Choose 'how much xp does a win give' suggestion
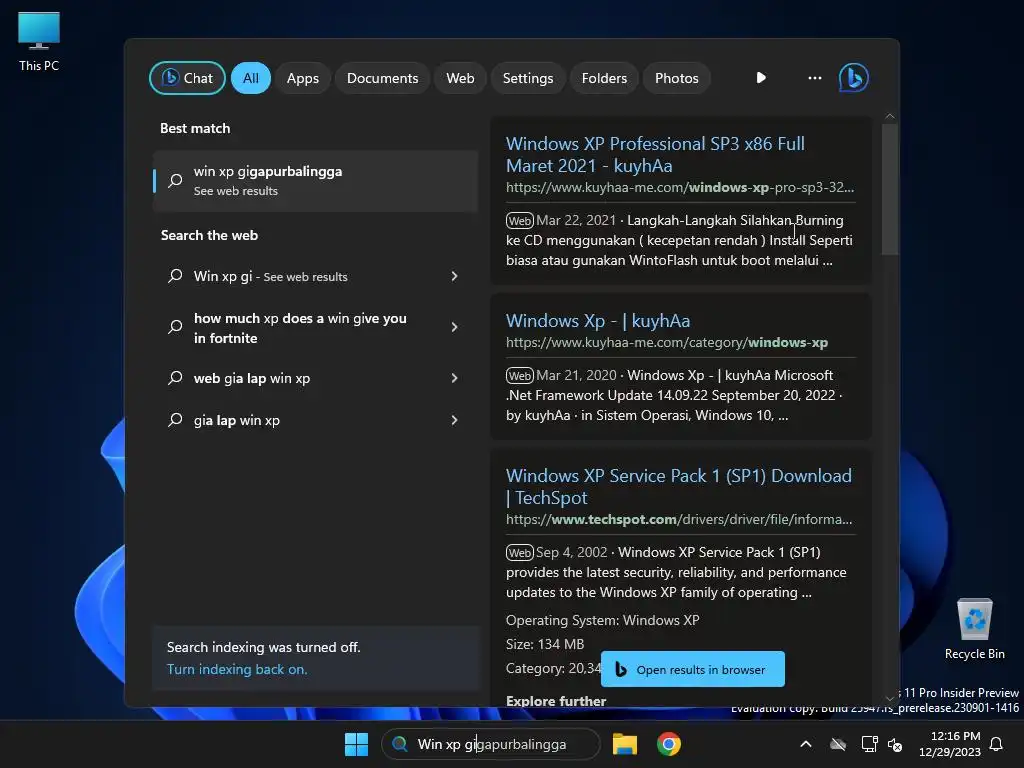1024x768 pixels. (315, 328)
